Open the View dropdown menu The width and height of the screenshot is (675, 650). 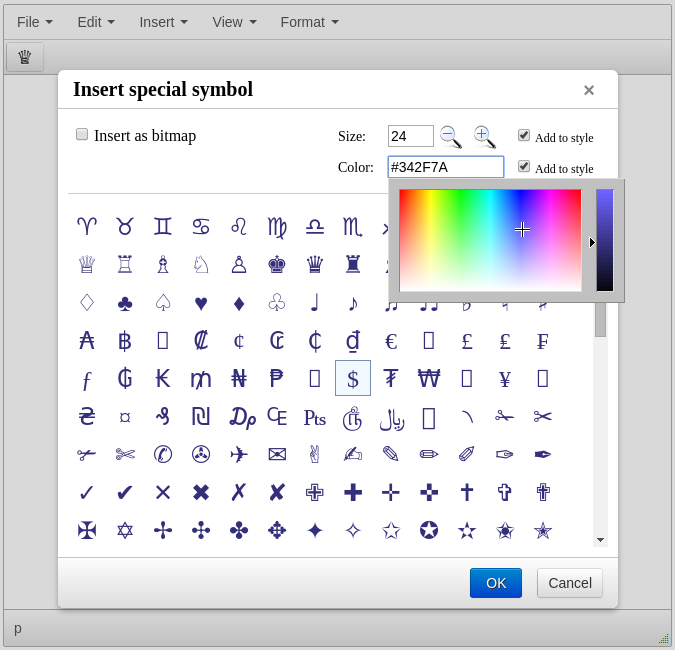[234, 22]
